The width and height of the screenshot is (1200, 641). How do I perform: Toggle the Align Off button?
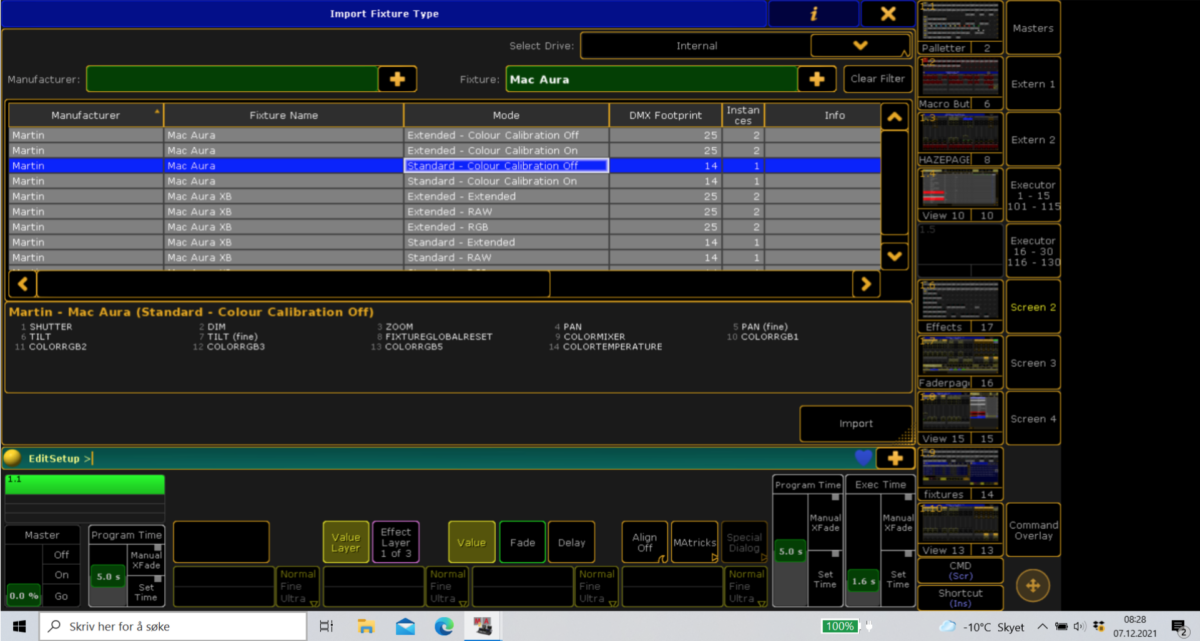point(645,542)
